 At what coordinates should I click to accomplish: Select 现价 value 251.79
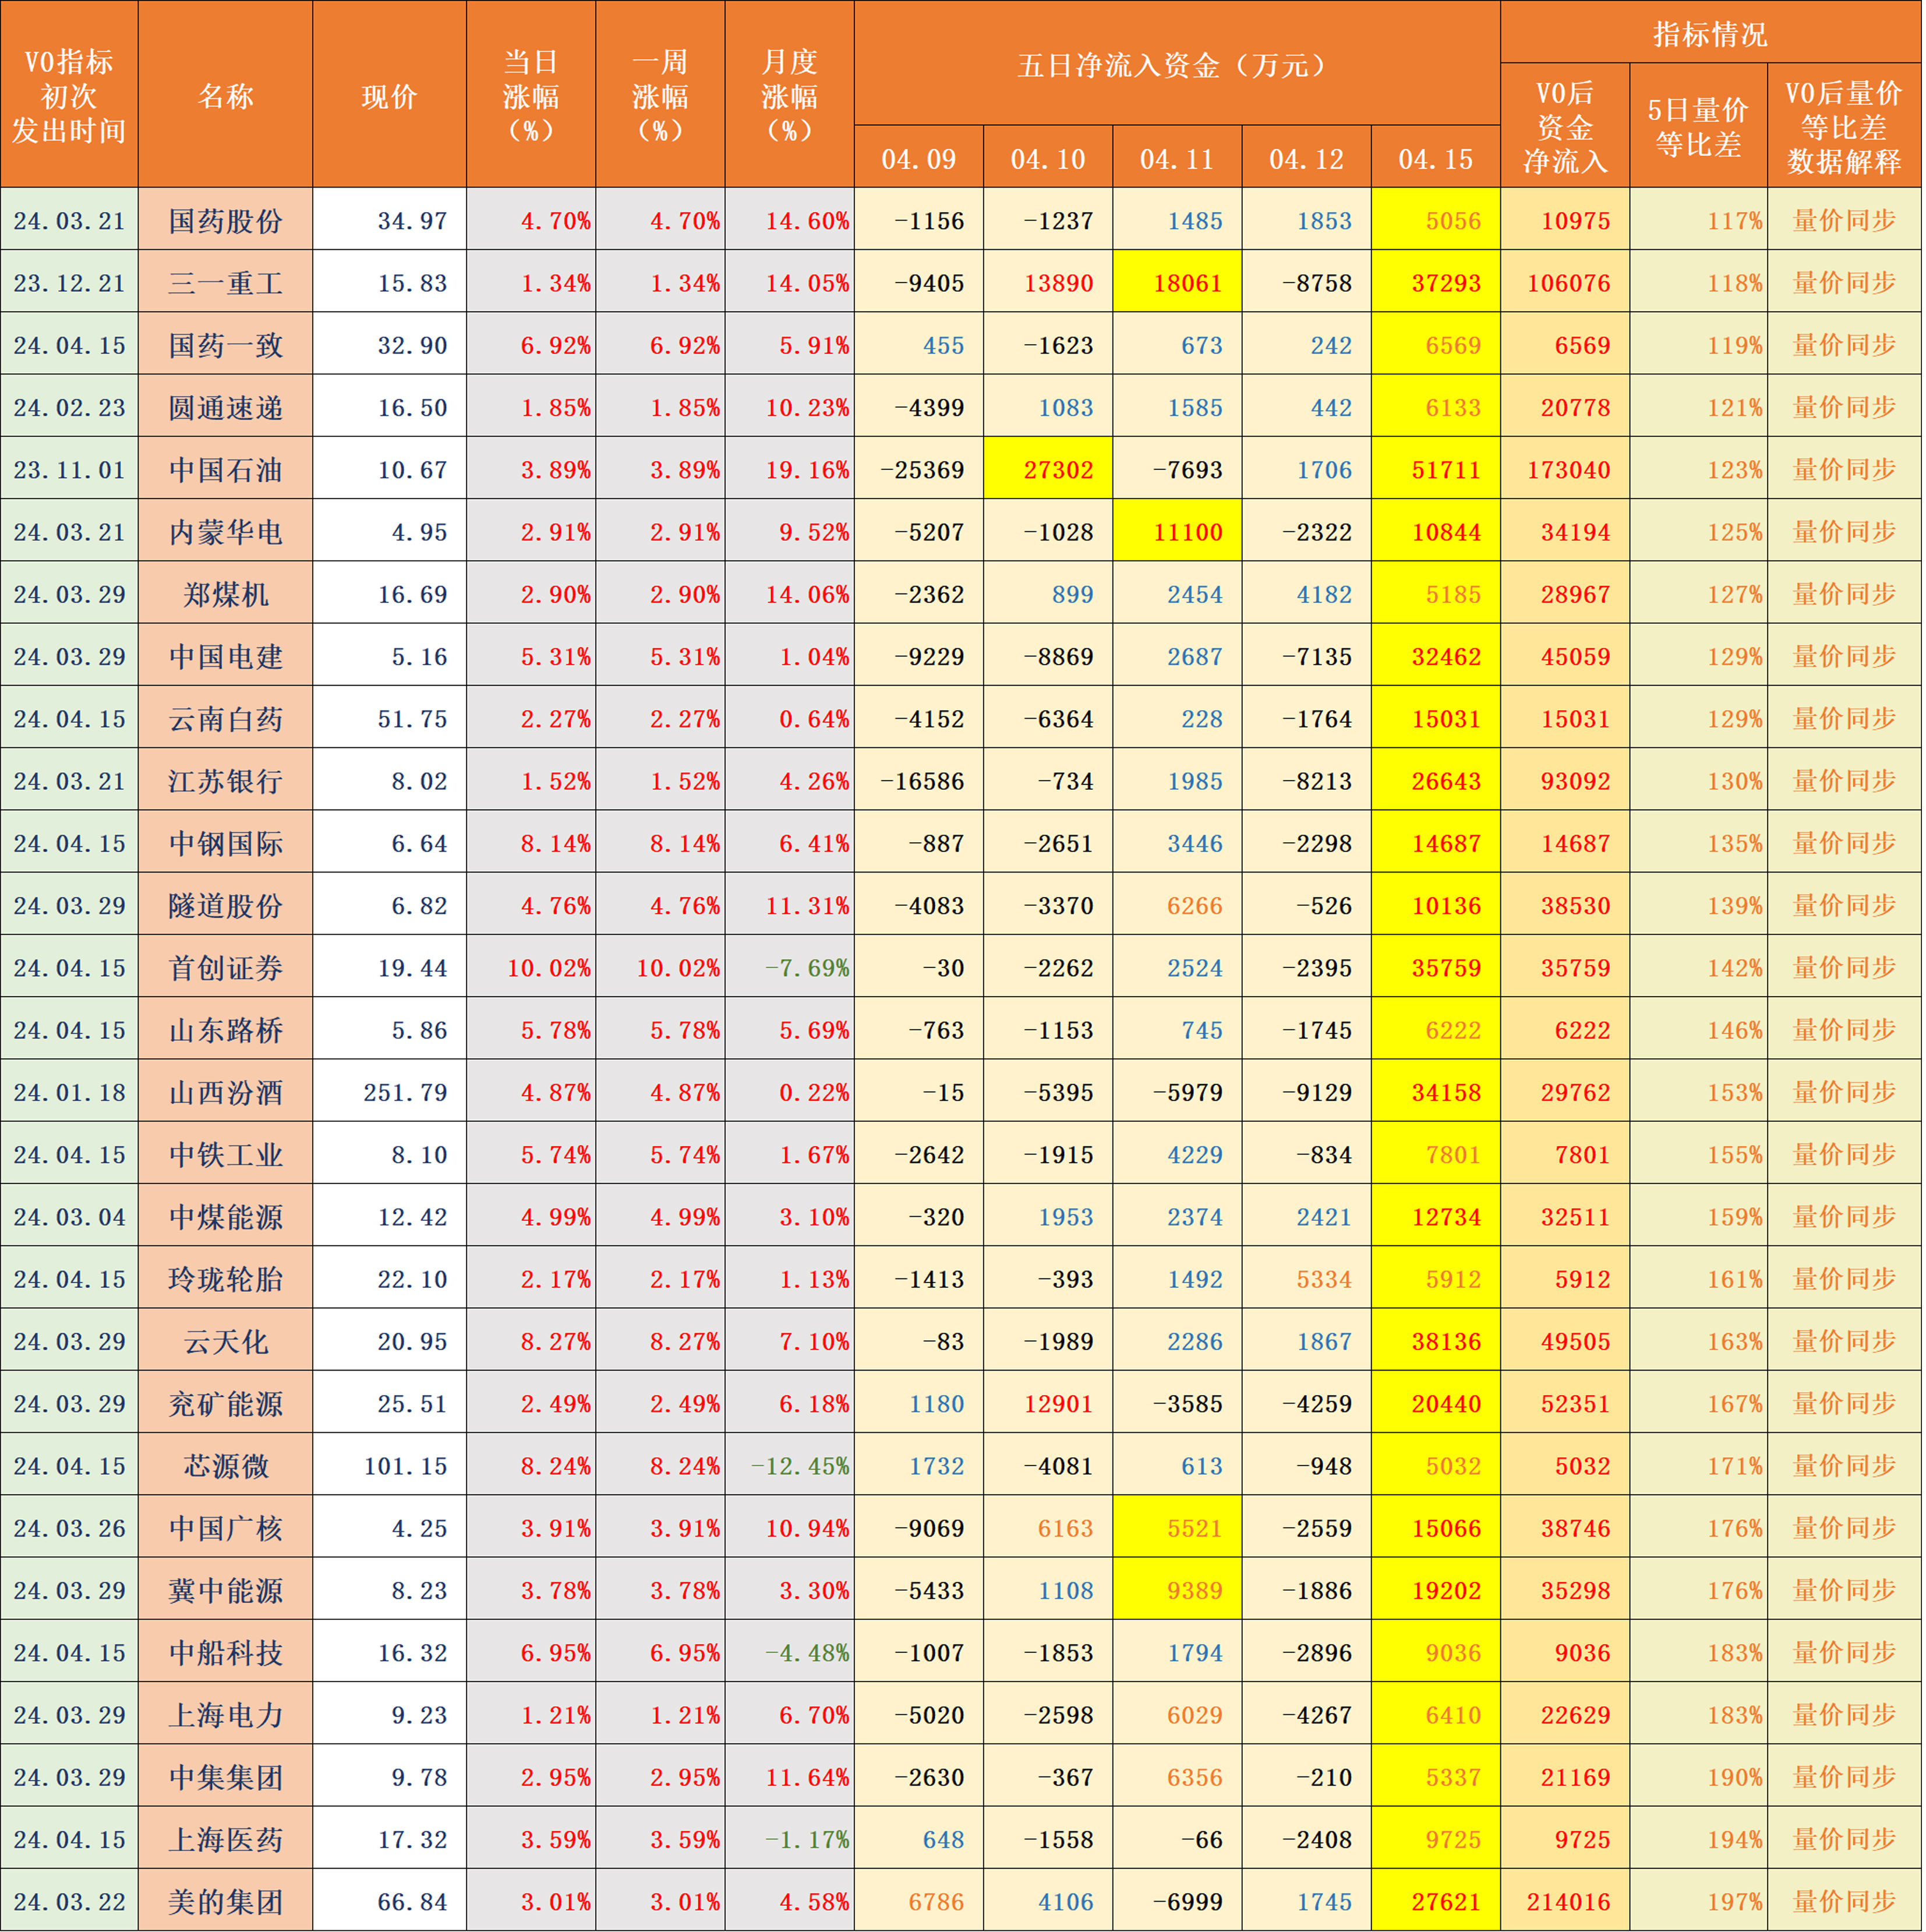[405, 1092]
